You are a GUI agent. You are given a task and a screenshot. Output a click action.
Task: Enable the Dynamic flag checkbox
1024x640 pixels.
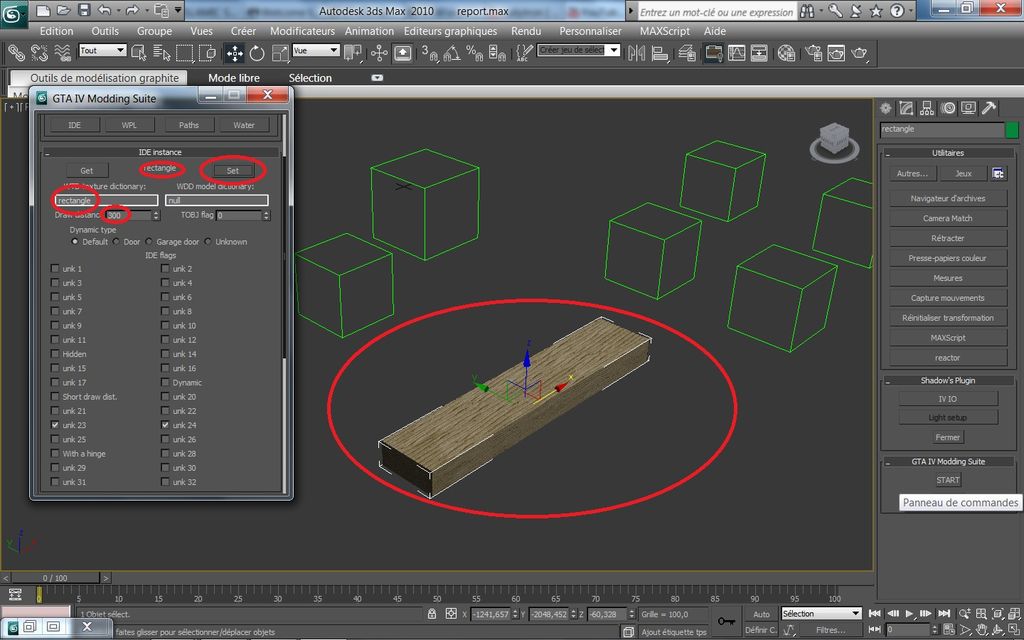tap(165, 383)
